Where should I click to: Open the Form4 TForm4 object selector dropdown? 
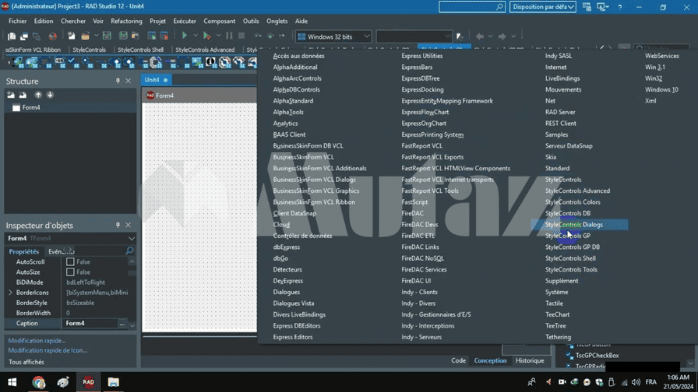131,238
